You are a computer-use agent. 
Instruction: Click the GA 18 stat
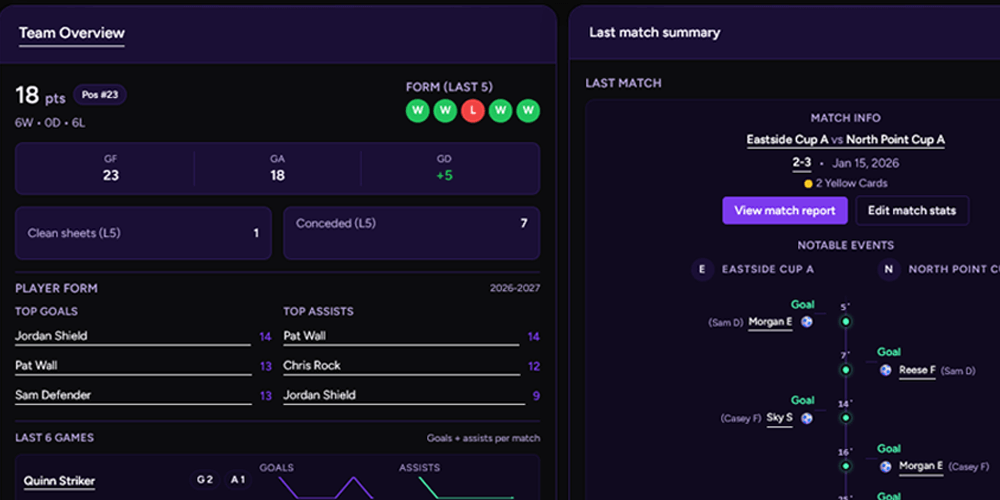pyautogui.click(x=277, y=168)
